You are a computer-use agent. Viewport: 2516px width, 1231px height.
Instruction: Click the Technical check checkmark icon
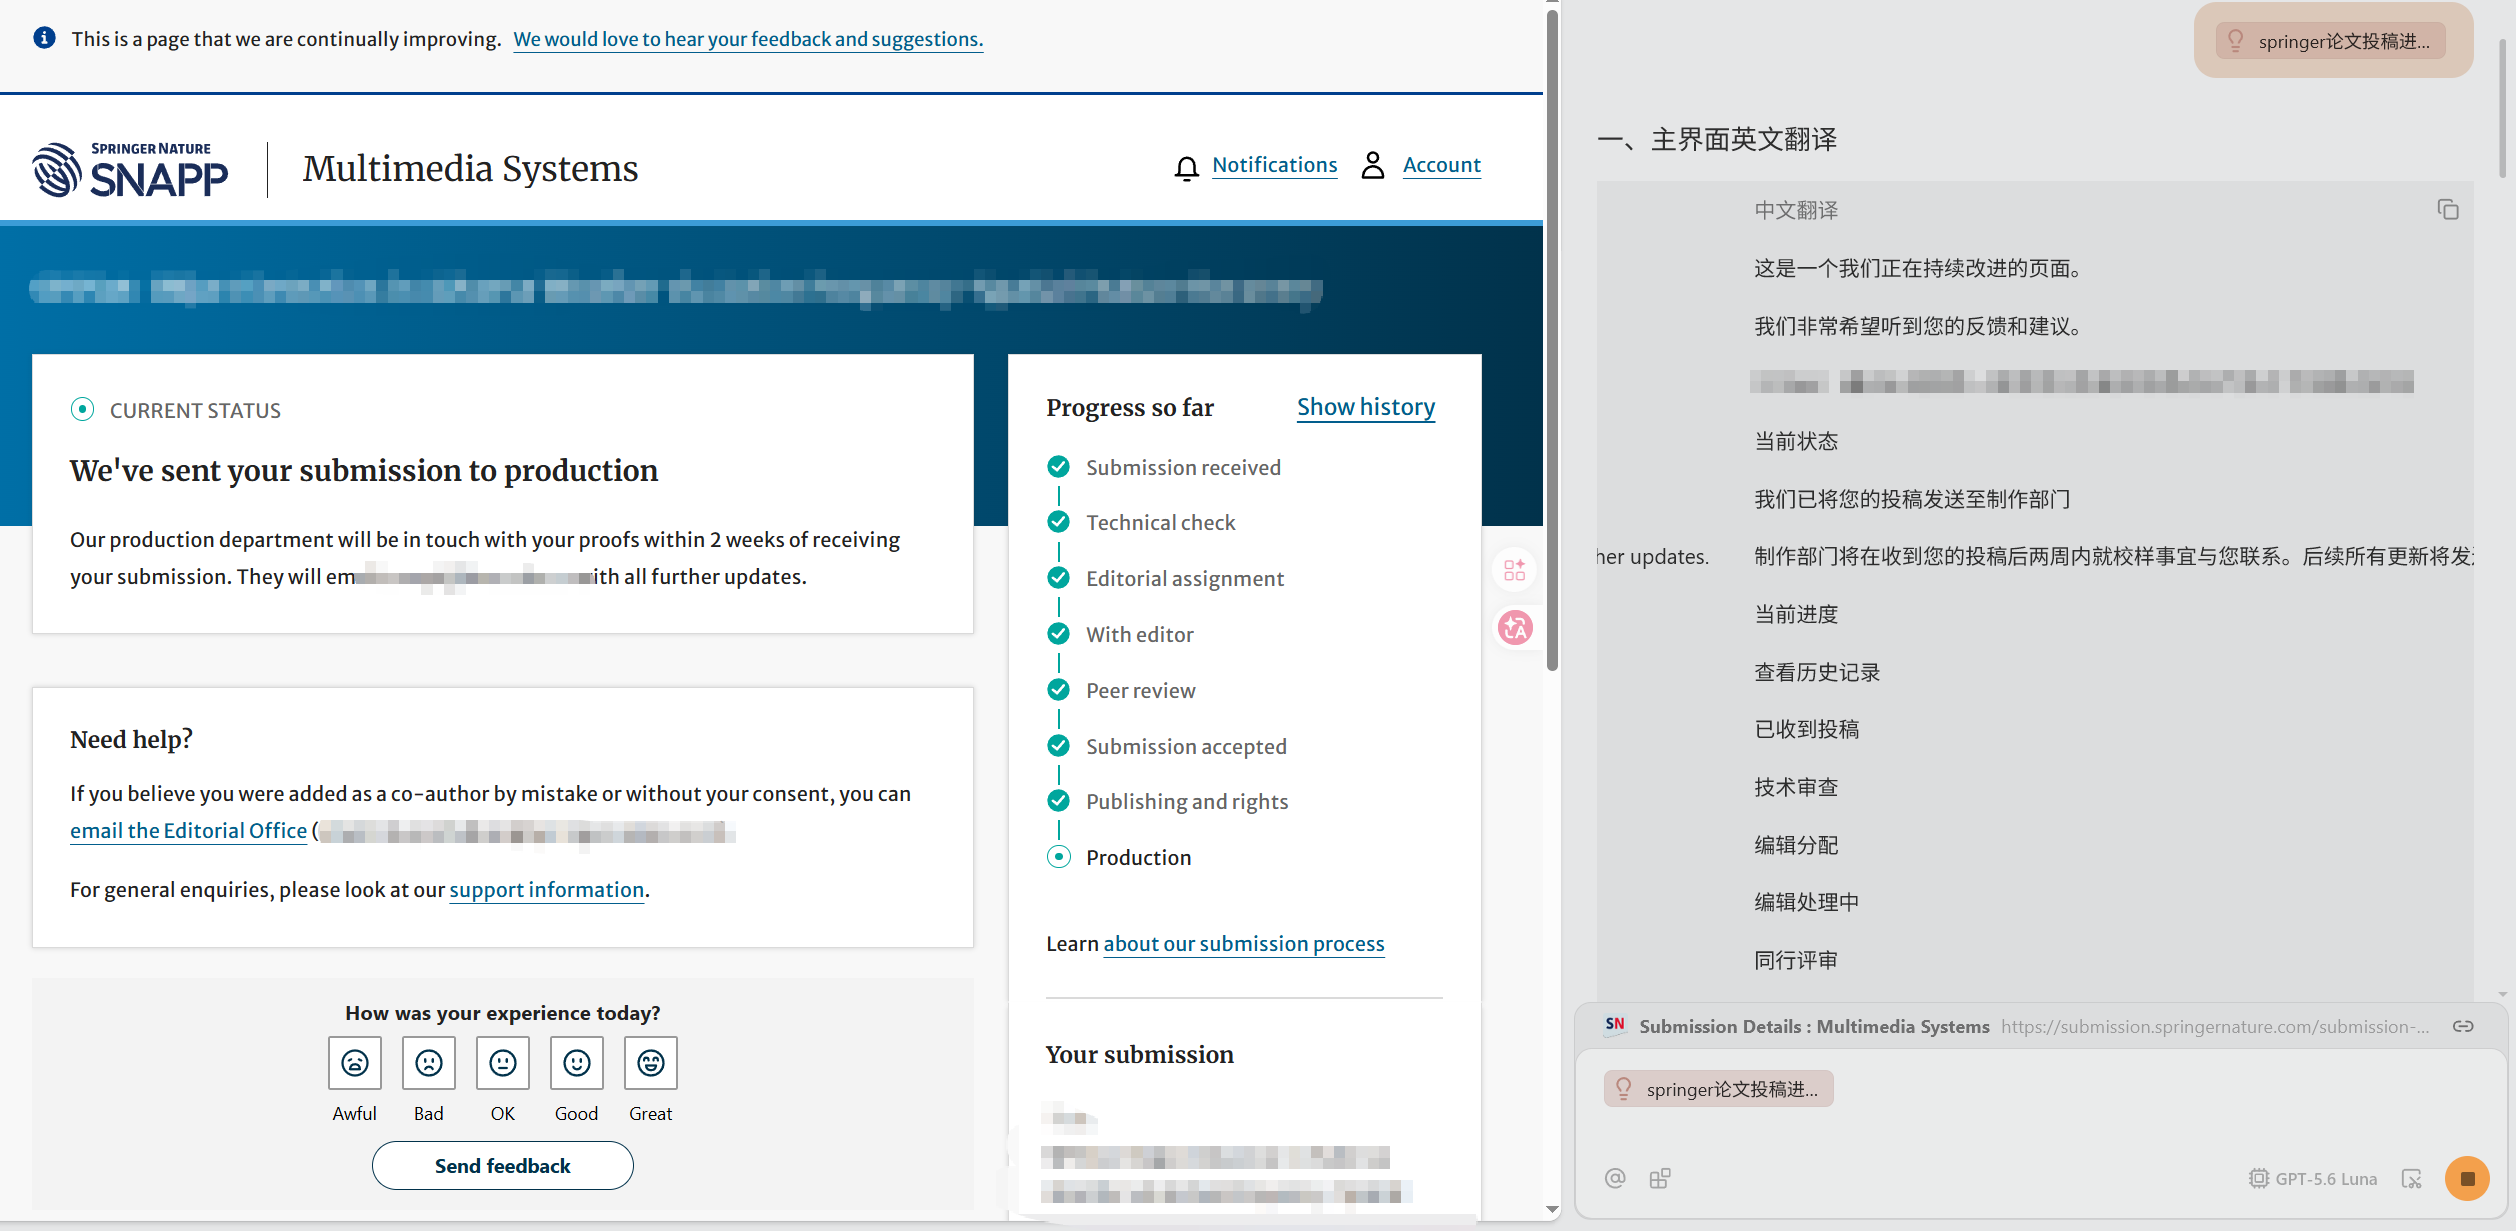pyautogui.click(x=1058, y=522)
